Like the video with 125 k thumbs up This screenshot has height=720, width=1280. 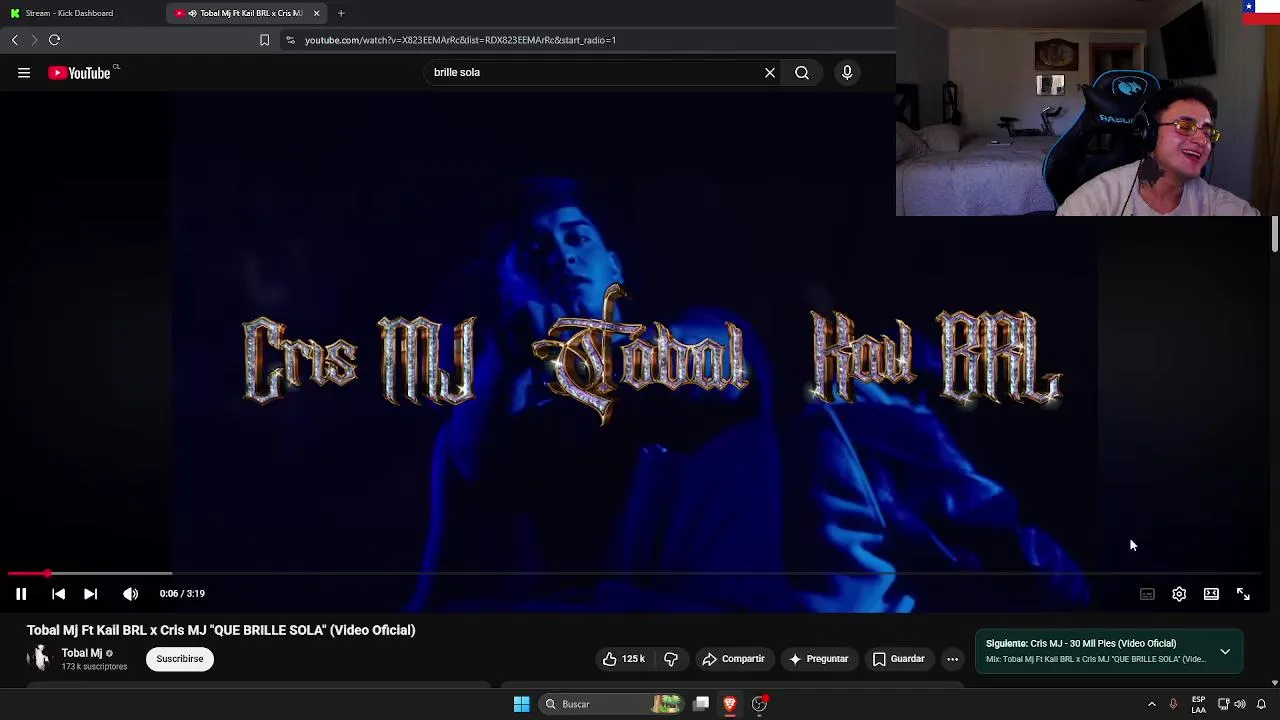point(623,659)
